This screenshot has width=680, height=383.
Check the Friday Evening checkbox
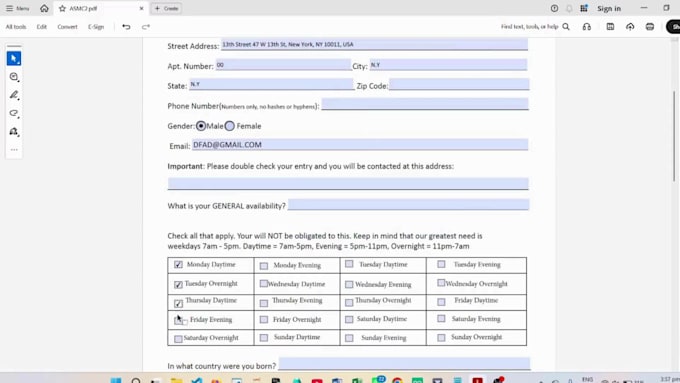(x=179, y=320)
